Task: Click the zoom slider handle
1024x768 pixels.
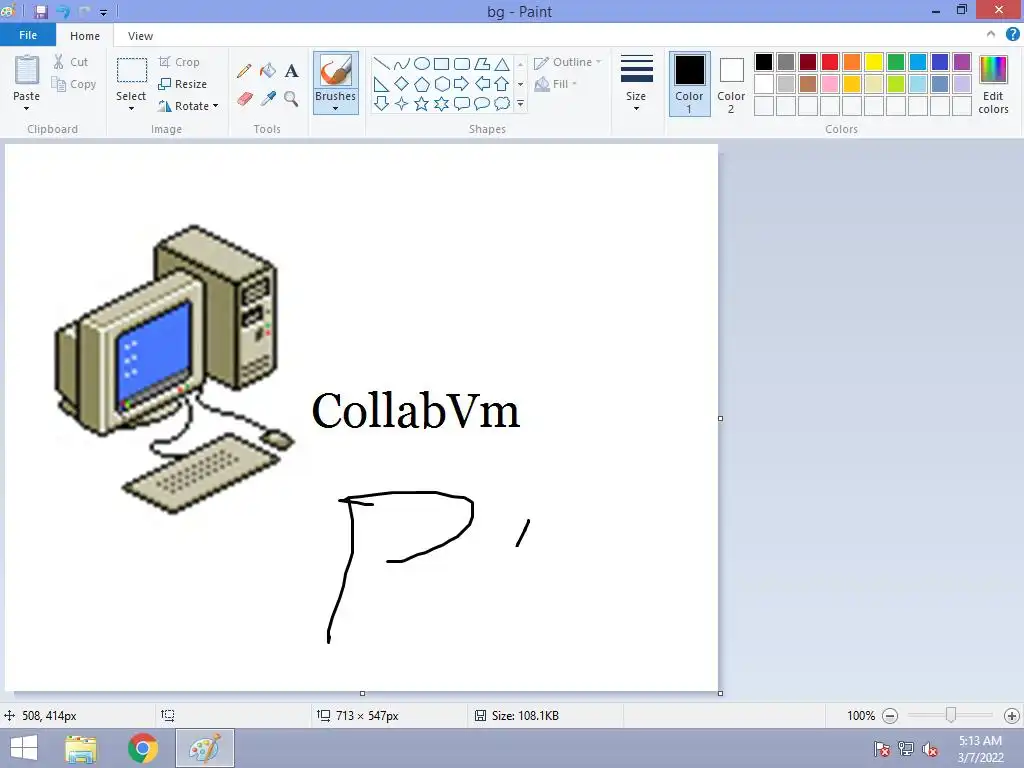Action: tap(951, 716)
